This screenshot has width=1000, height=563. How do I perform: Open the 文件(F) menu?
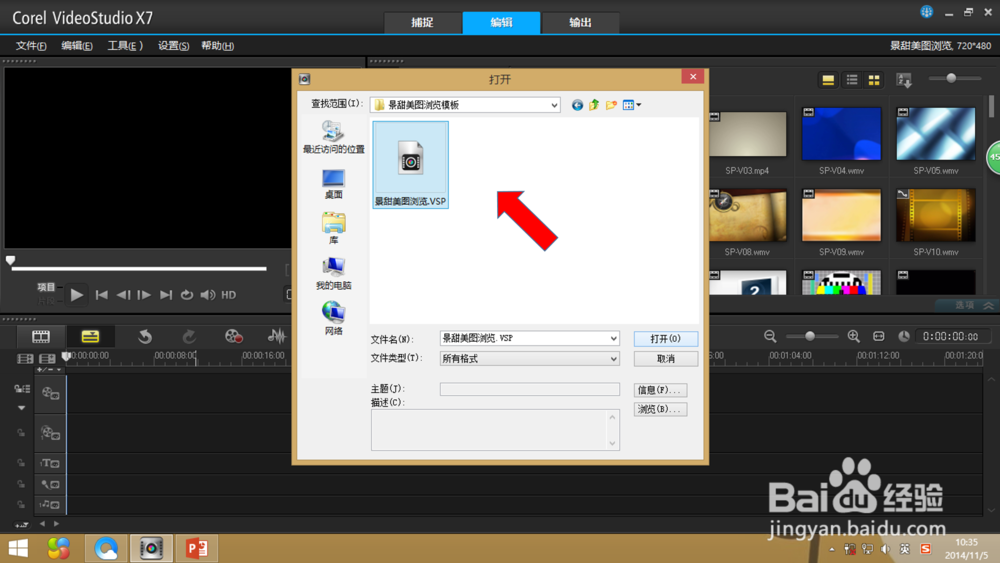click(31, 46)
